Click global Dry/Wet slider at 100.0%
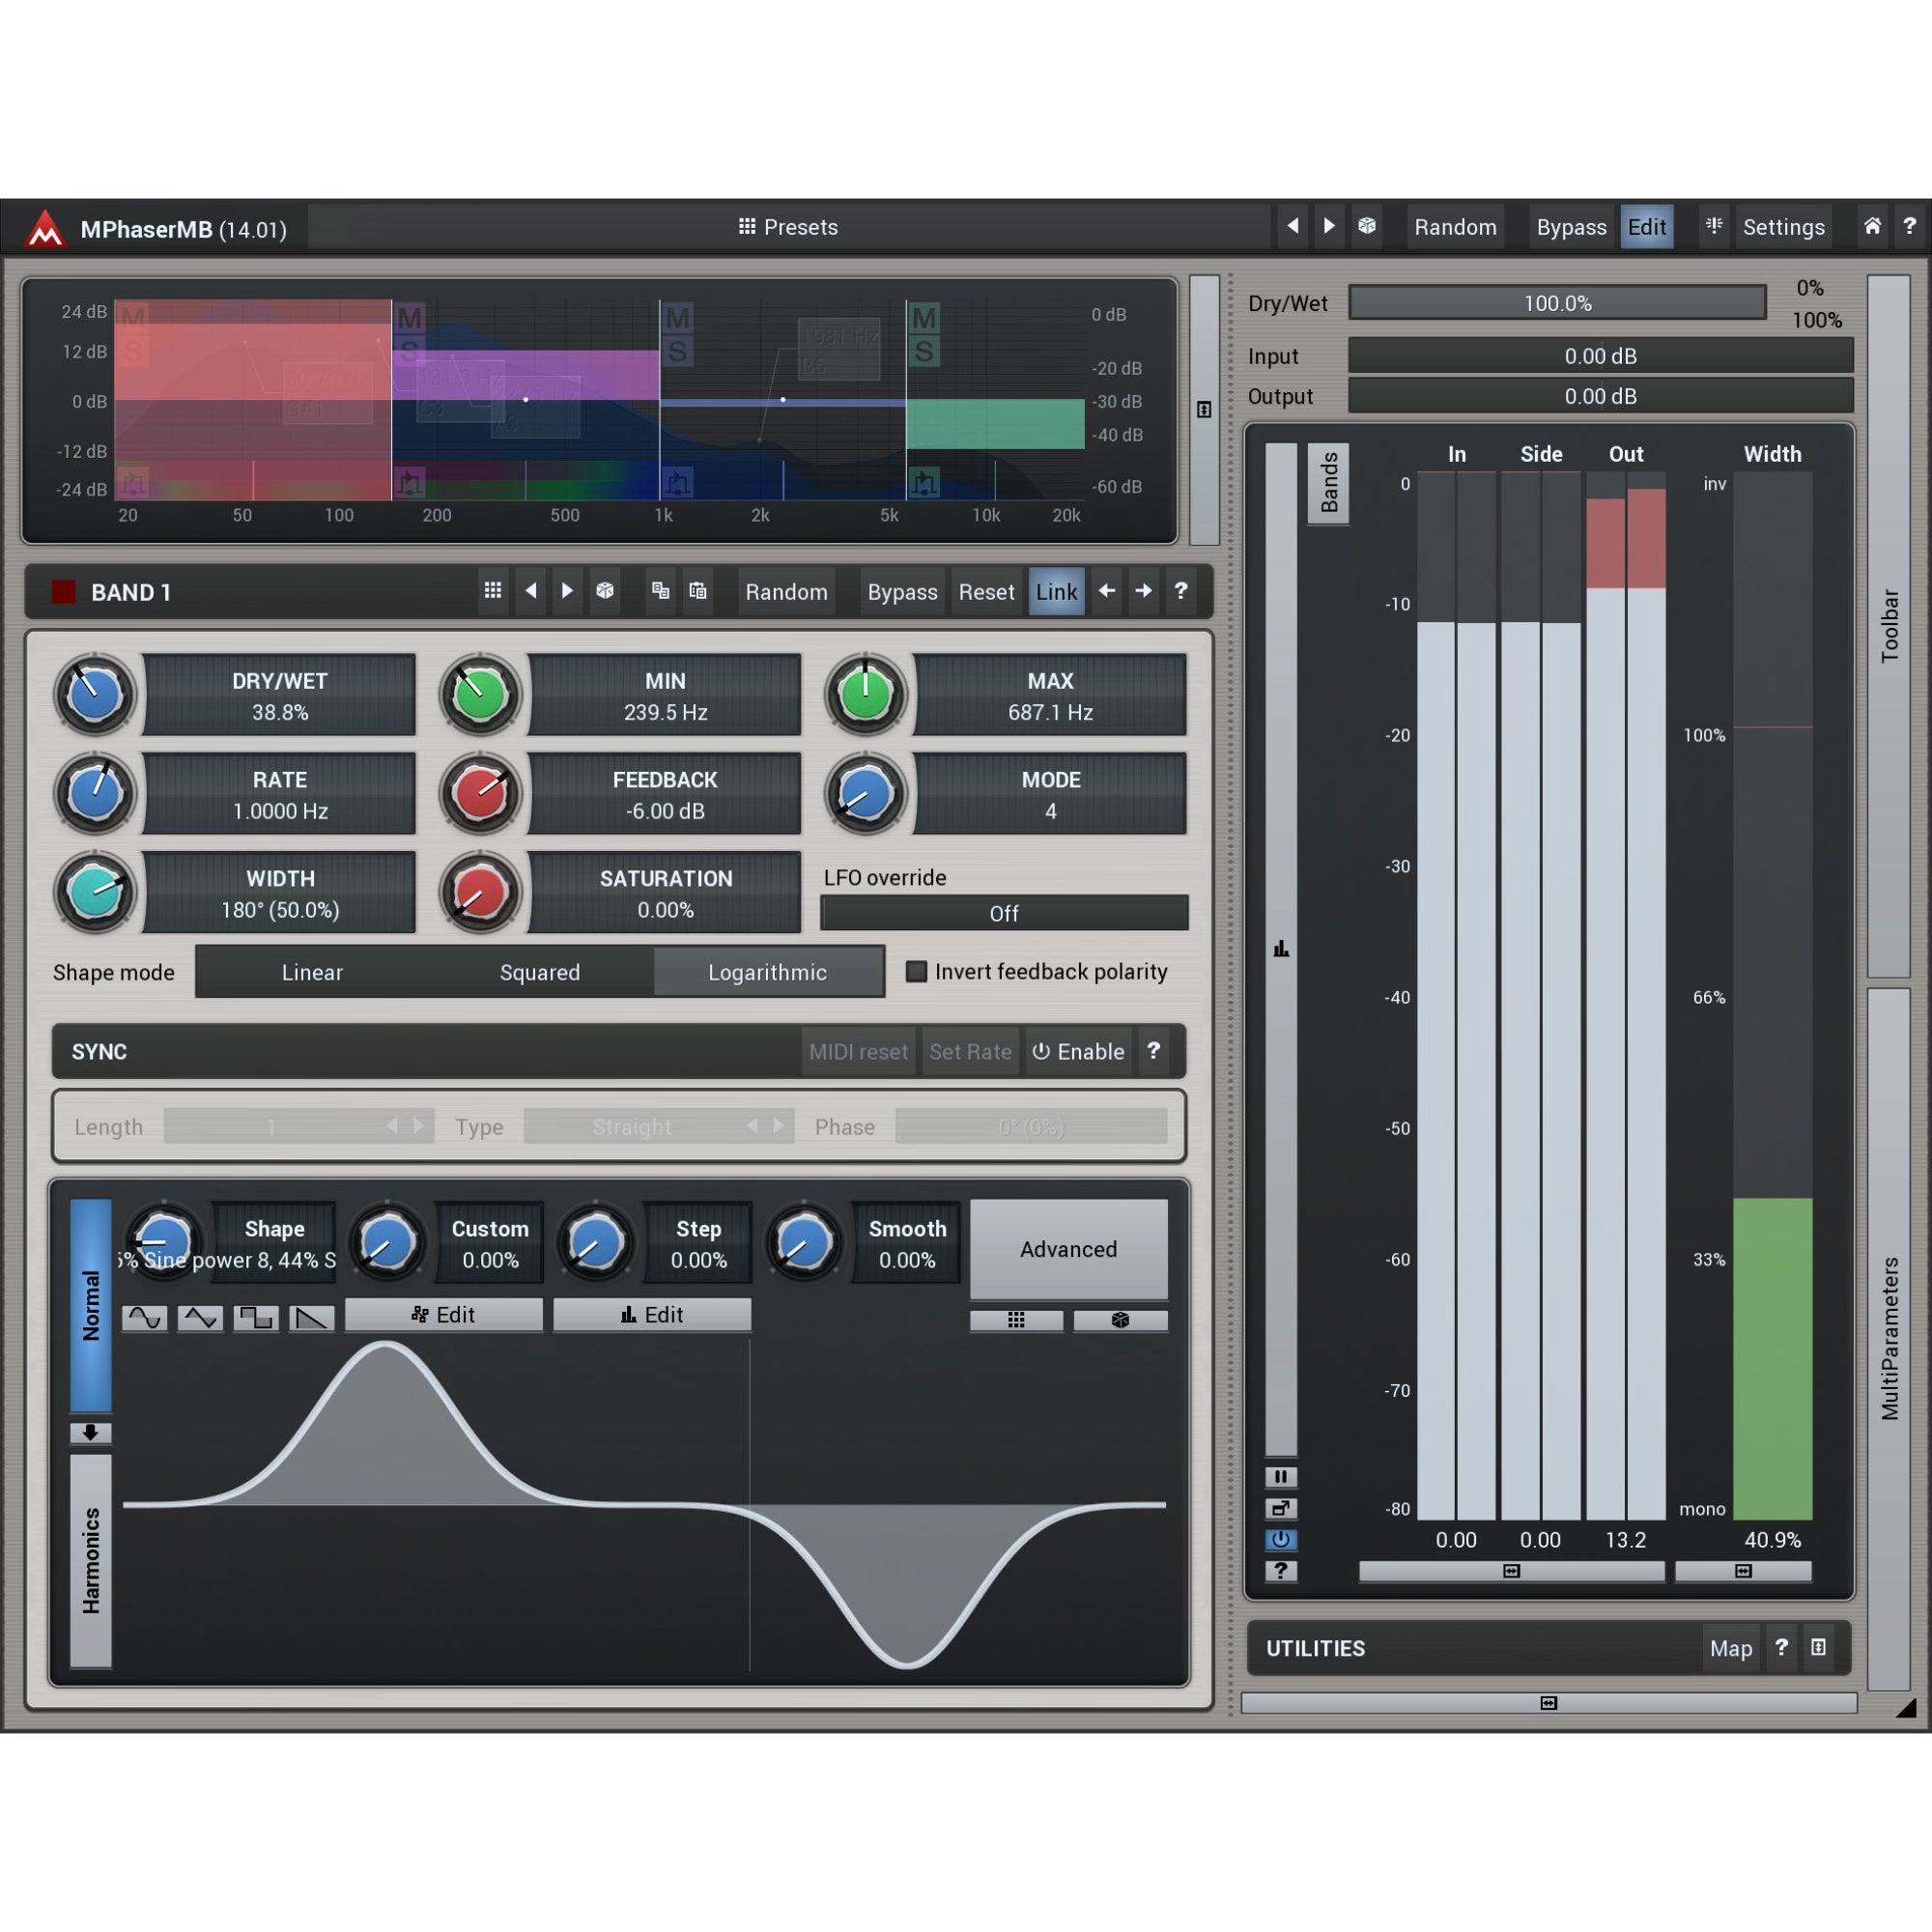1932x1932 pixels. tap(1557, 303)
